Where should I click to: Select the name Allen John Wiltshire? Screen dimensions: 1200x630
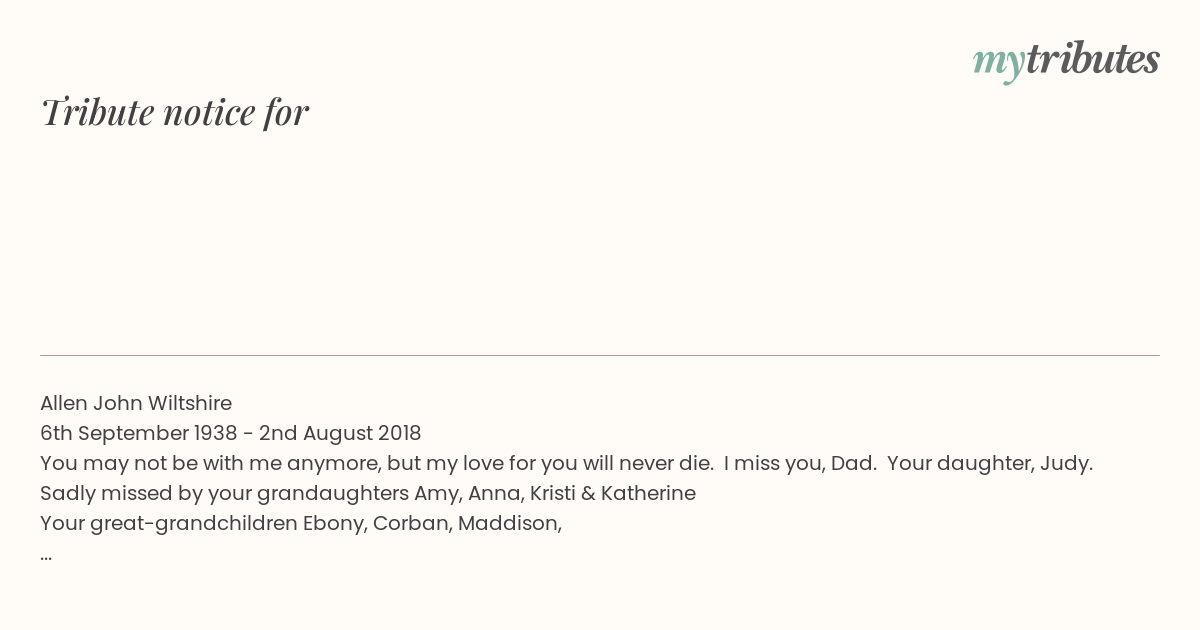[x=136, y=403]
